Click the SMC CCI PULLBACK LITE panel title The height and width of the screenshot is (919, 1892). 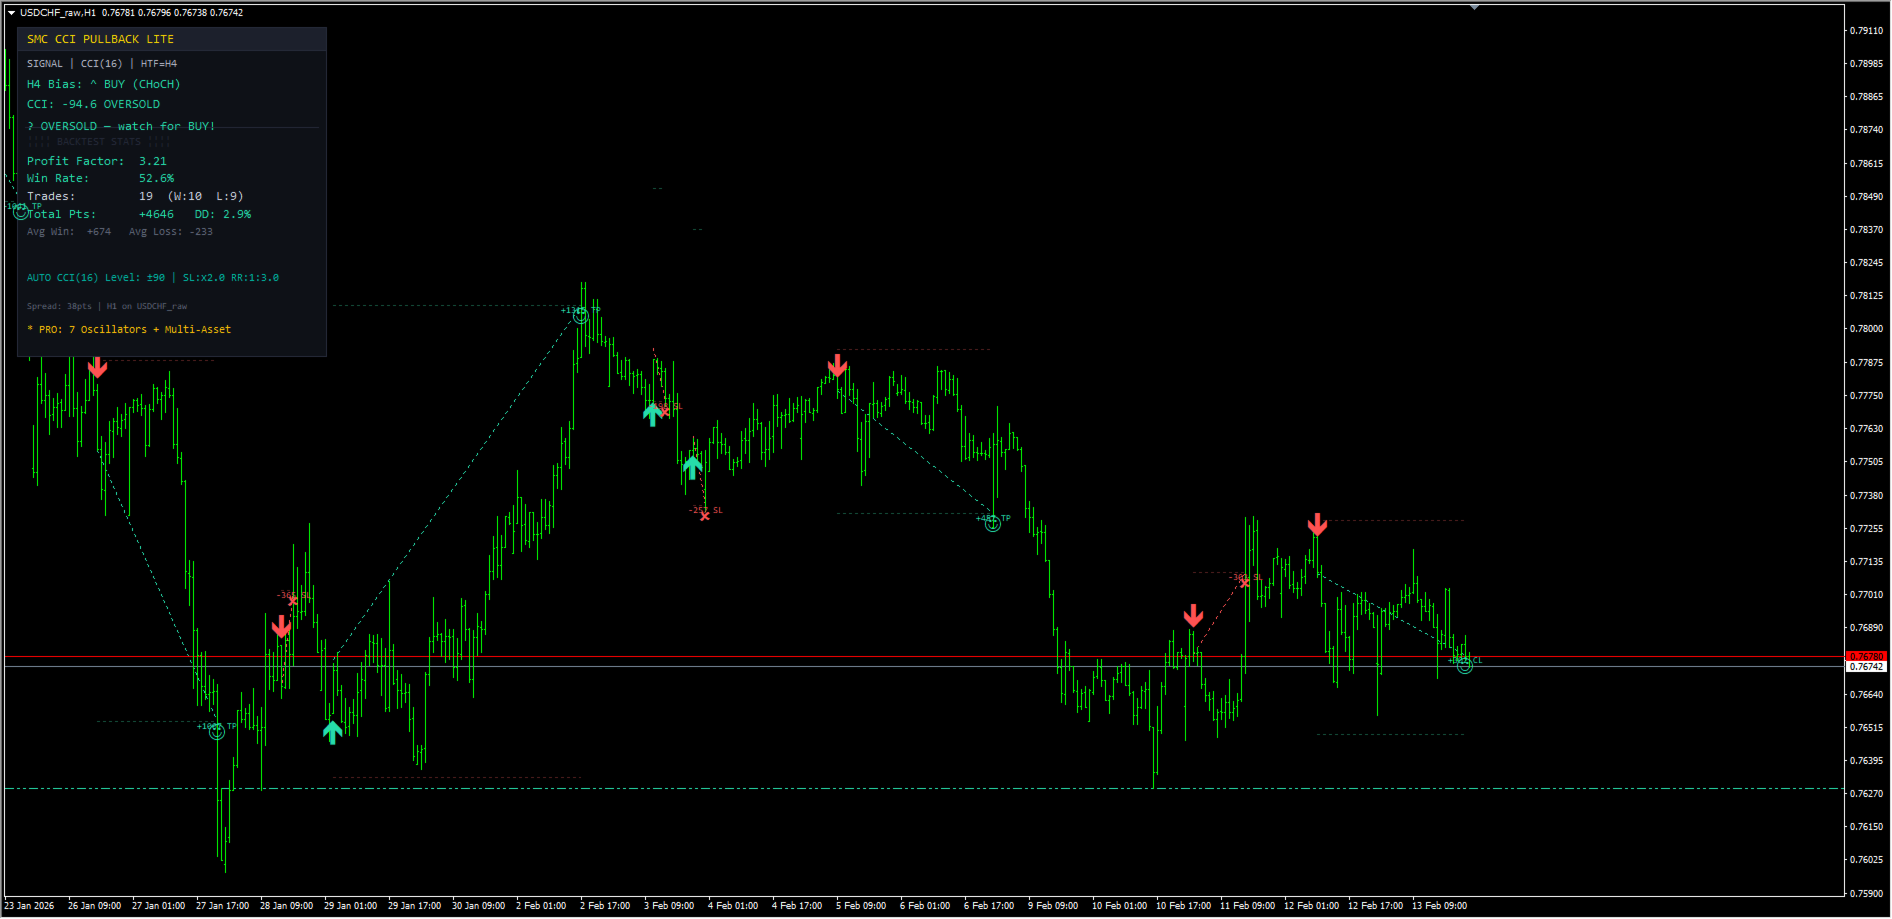(100, 39)
